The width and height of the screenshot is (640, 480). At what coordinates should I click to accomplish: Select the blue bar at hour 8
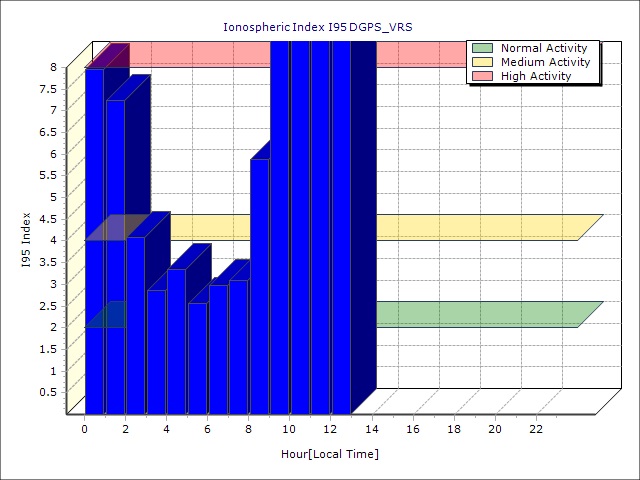click(x=259, y=290)
